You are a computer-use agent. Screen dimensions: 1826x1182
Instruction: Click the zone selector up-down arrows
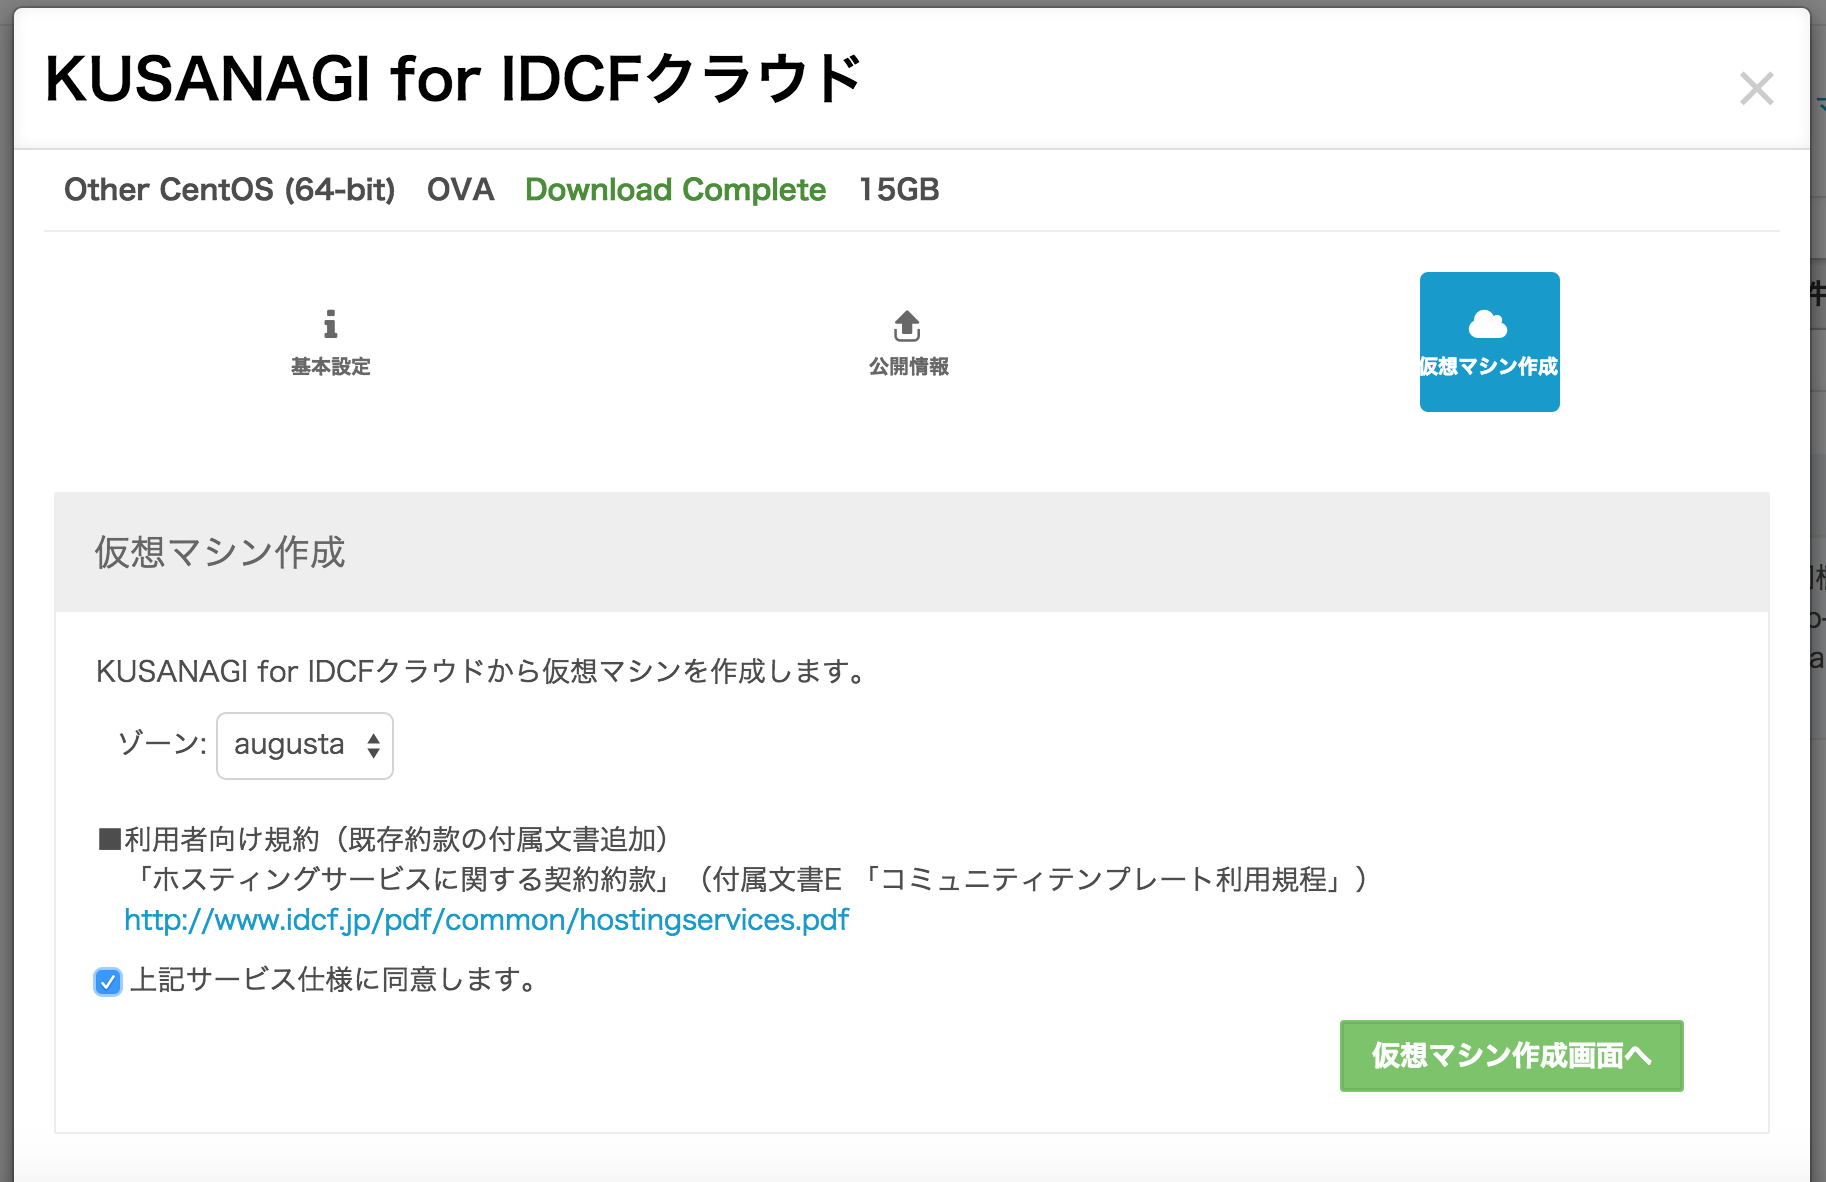point(373,745)
